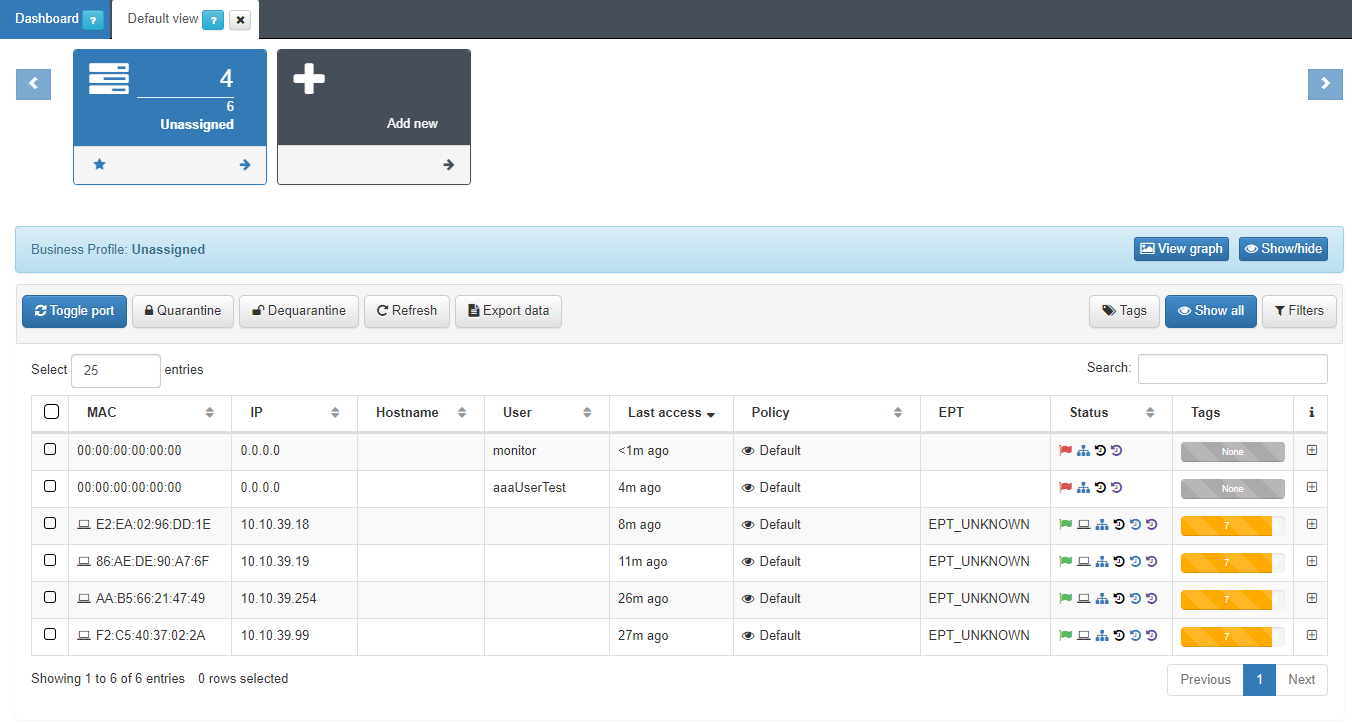Tick checkbox for the F2:C5:40:37:02:2A device
Viewport: 1352px width, 725px height.
click(51, 636)
